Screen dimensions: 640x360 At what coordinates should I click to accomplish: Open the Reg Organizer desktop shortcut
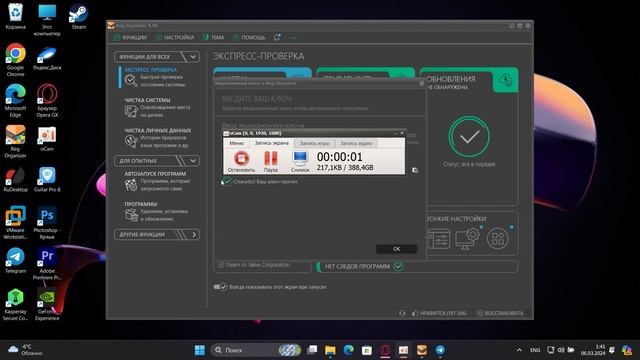pyautogui.click(x=16, y=141)
